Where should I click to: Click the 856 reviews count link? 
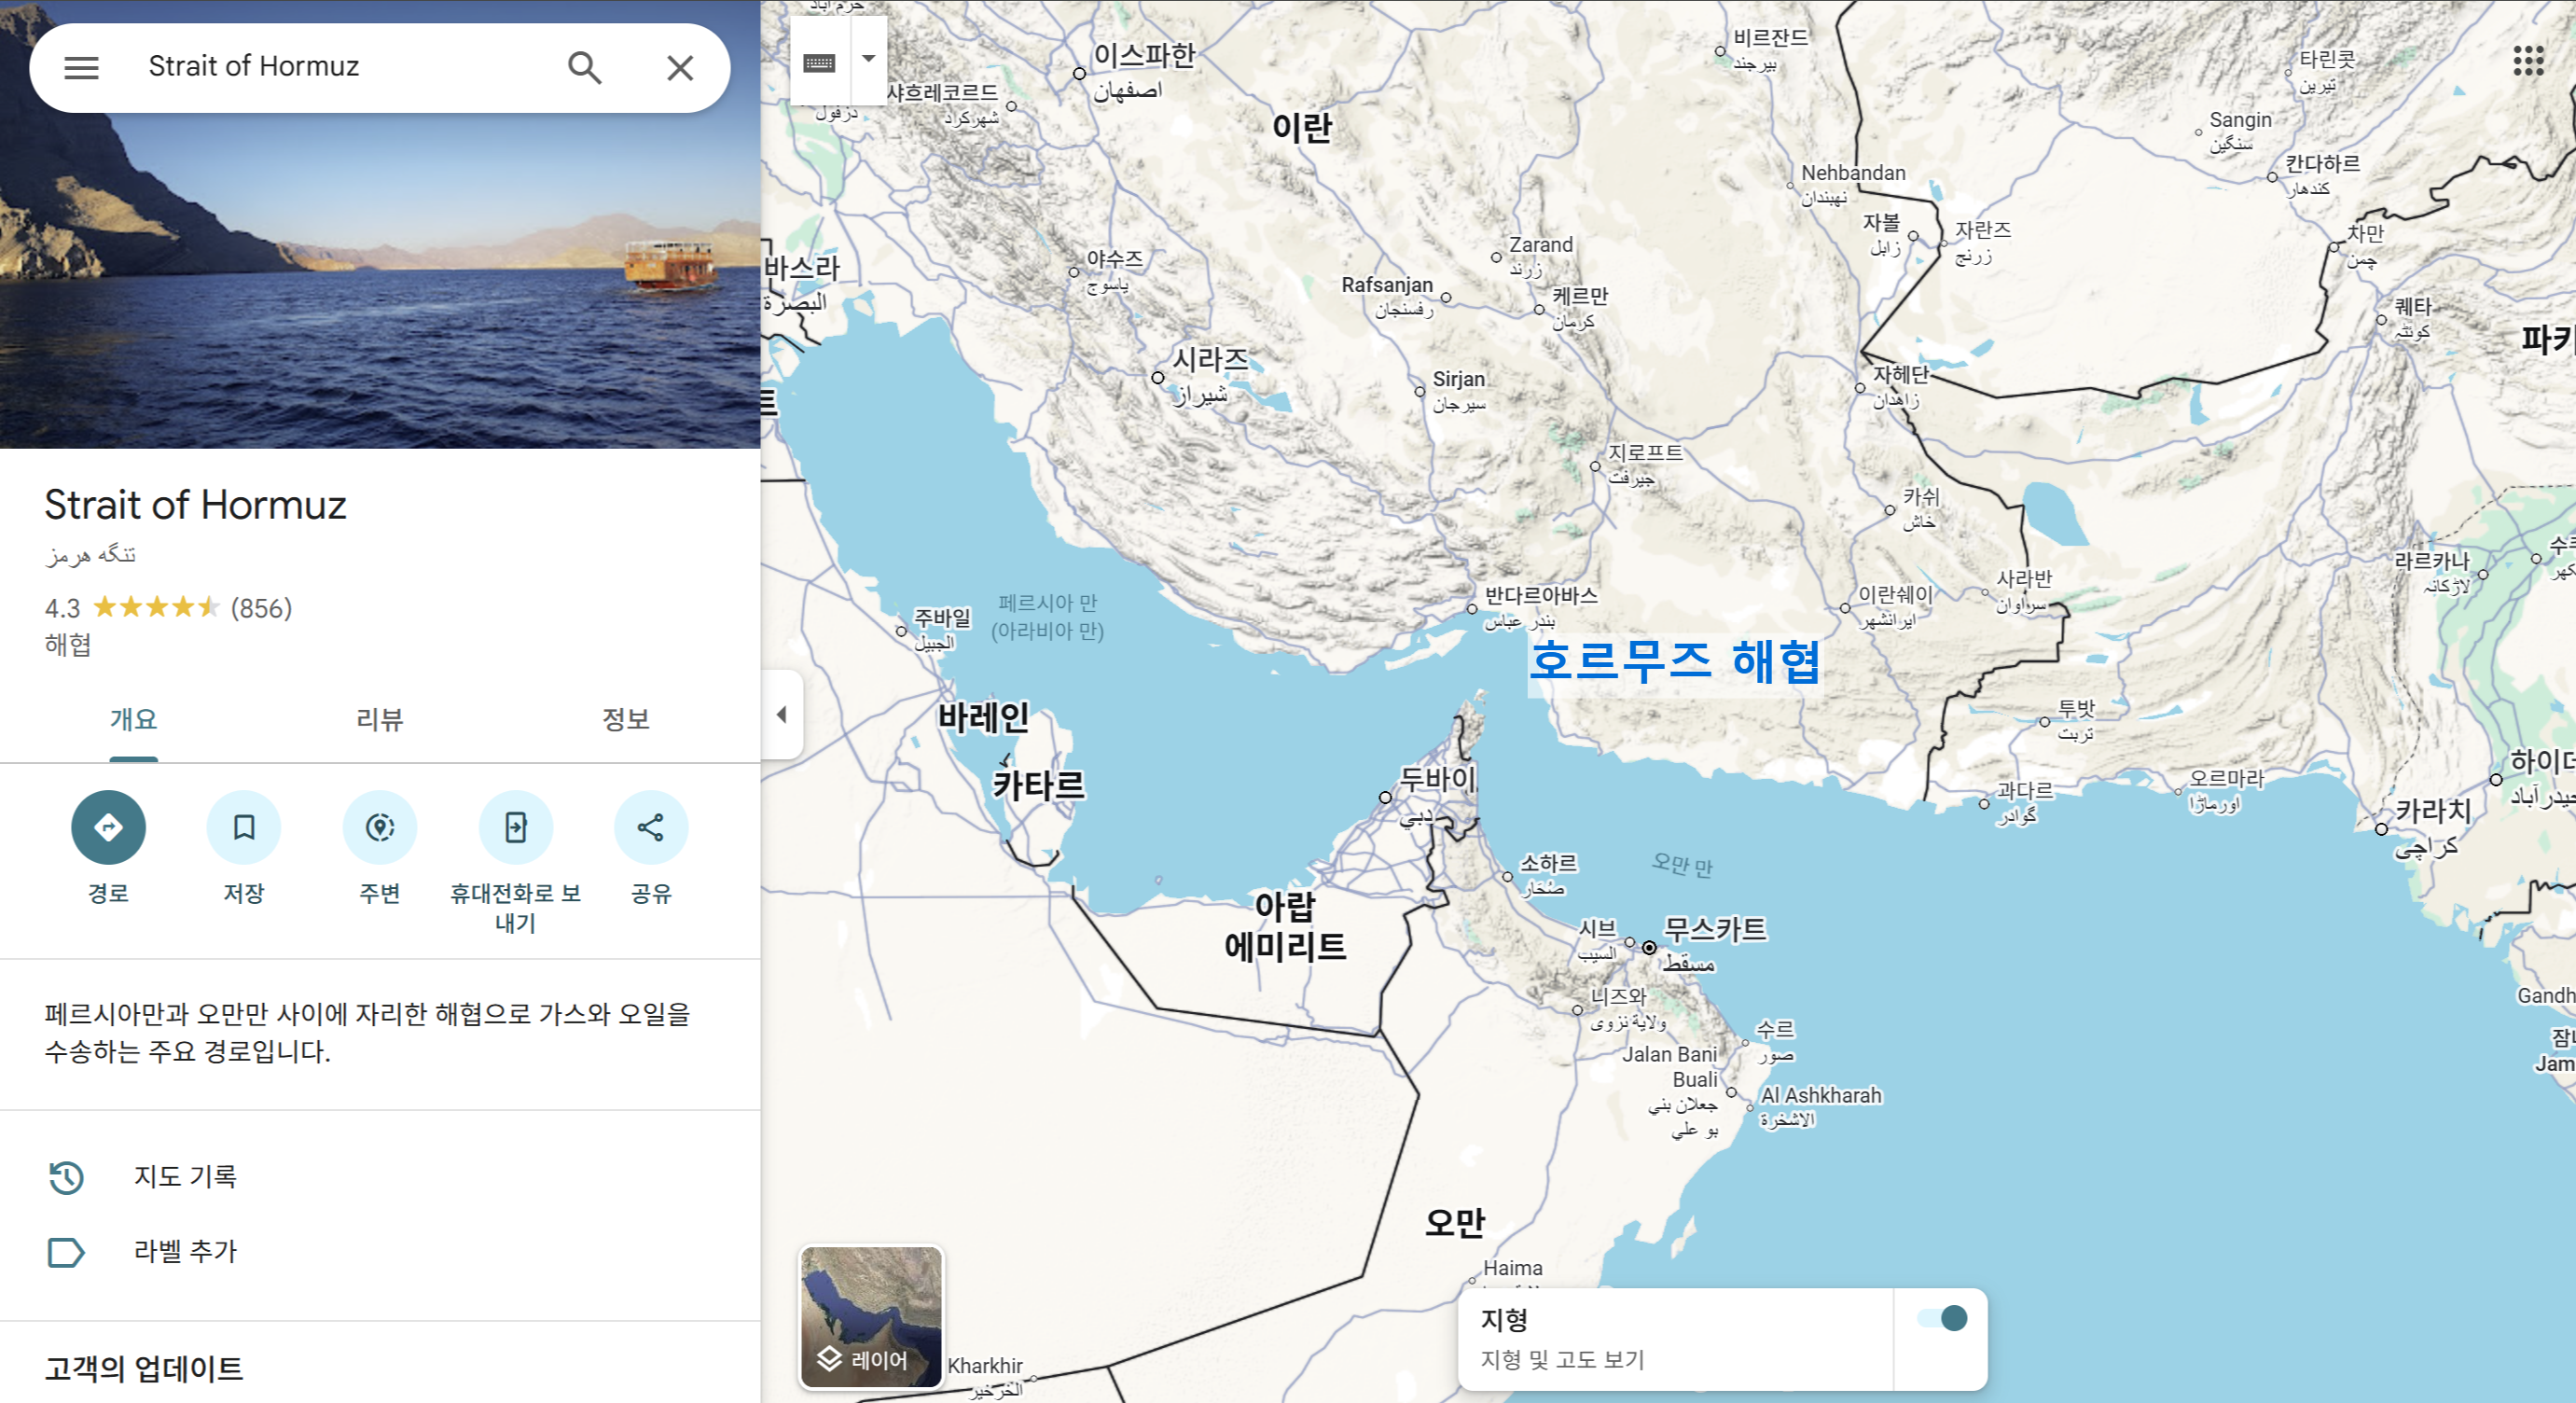tap(261, 608)
